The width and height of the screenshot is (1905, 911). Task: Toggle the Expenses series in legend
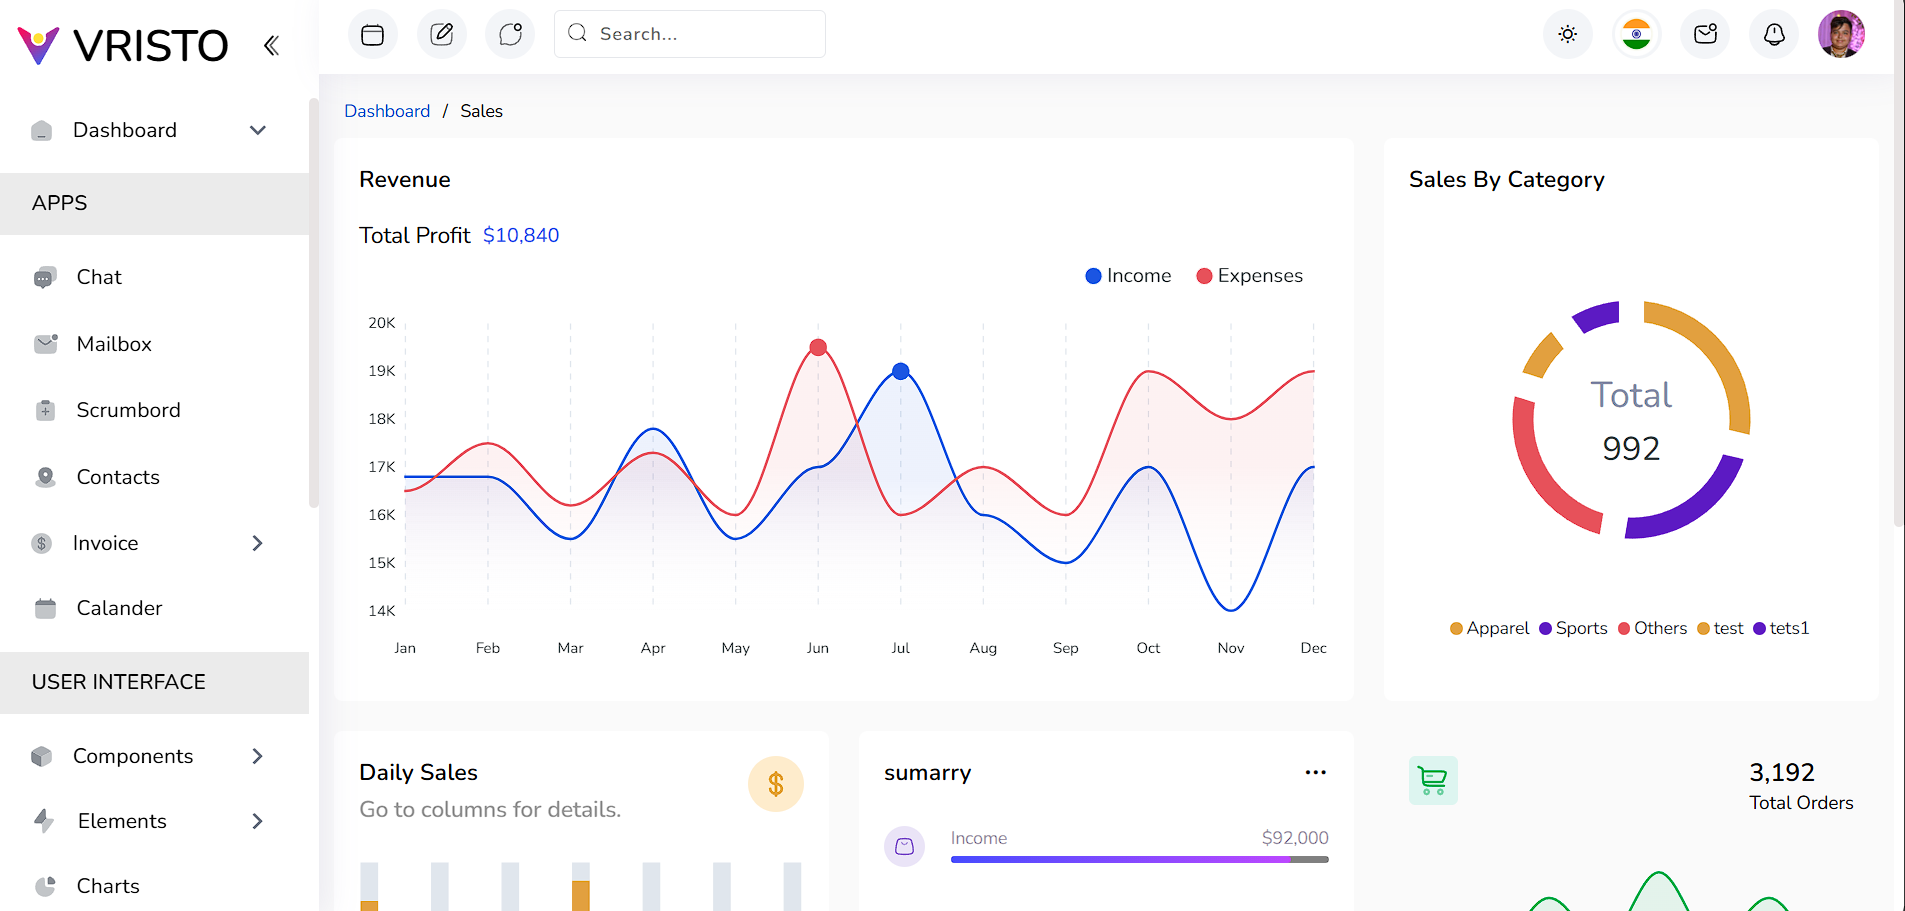1249,276
